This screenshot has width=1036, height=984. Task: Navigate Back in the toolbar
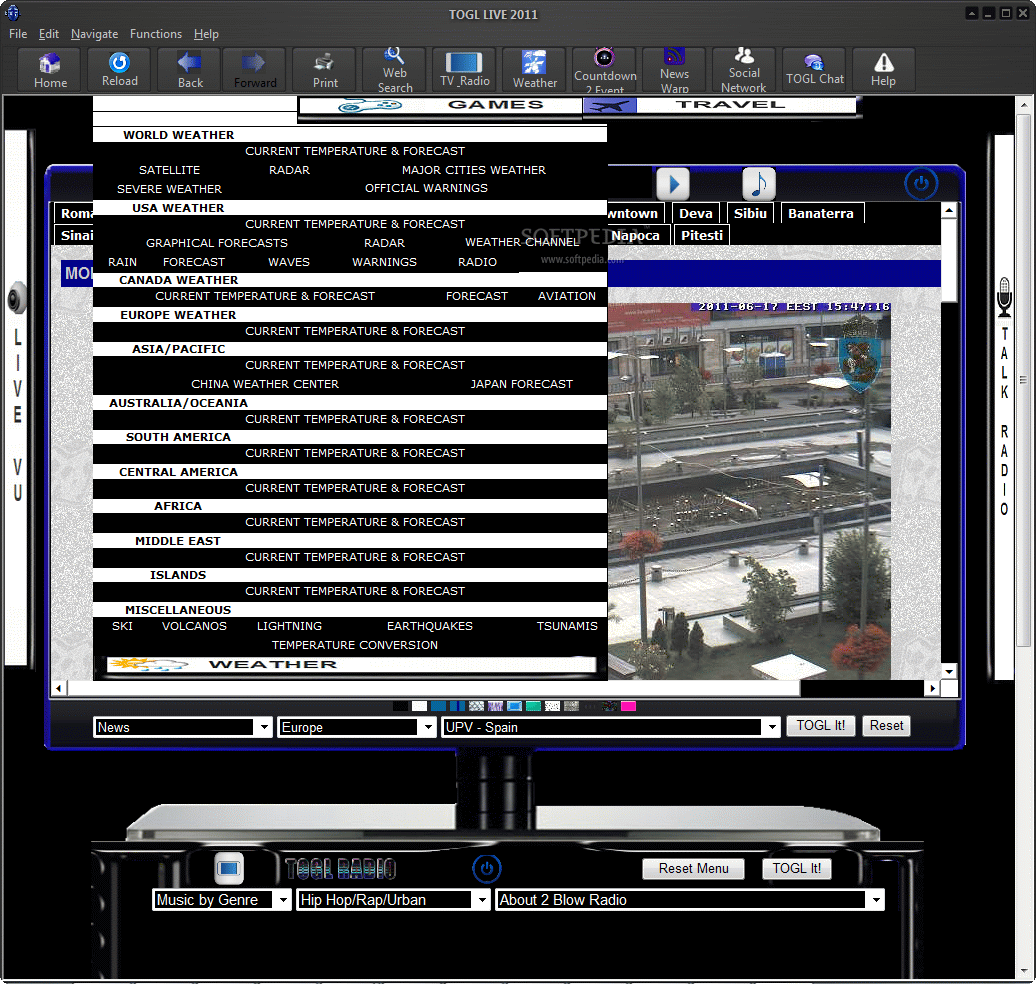click(190, 70)
